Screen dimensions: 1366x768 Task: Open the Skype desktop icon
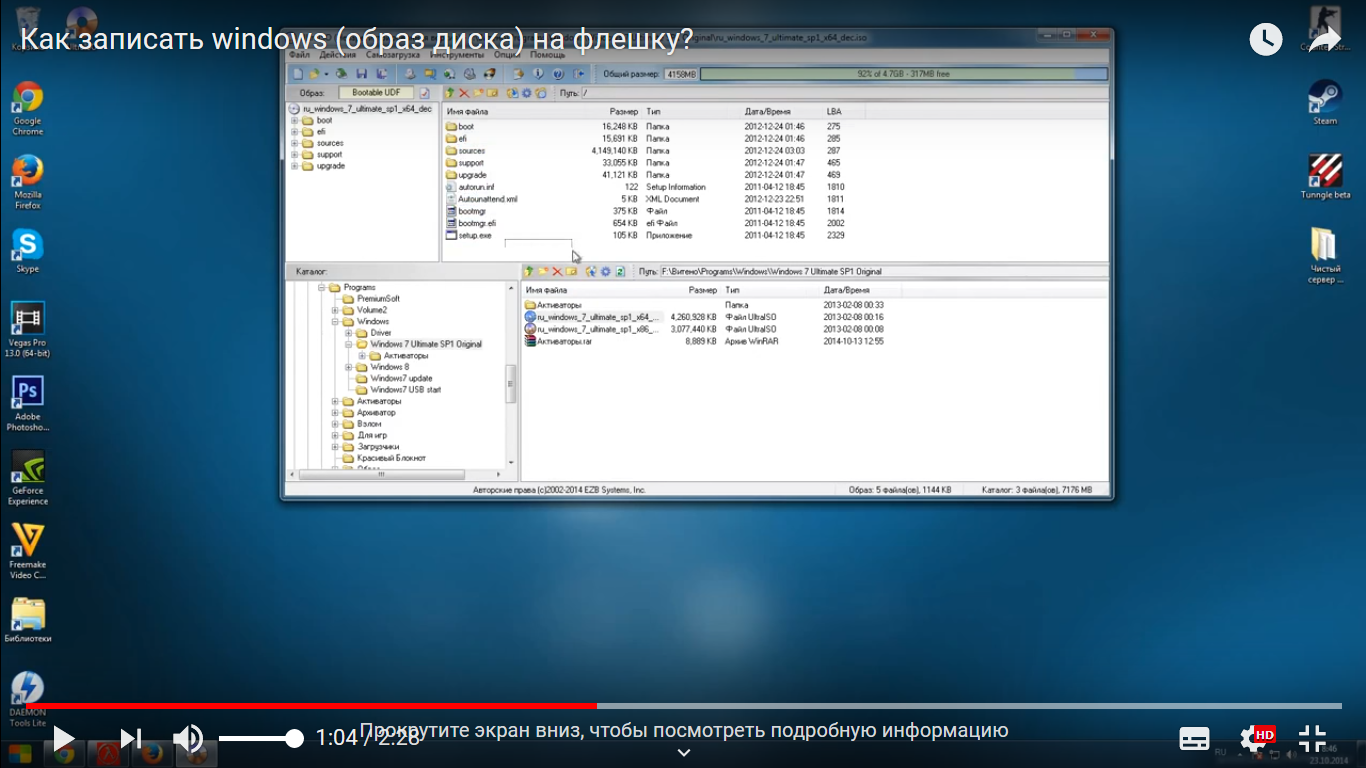28,251
